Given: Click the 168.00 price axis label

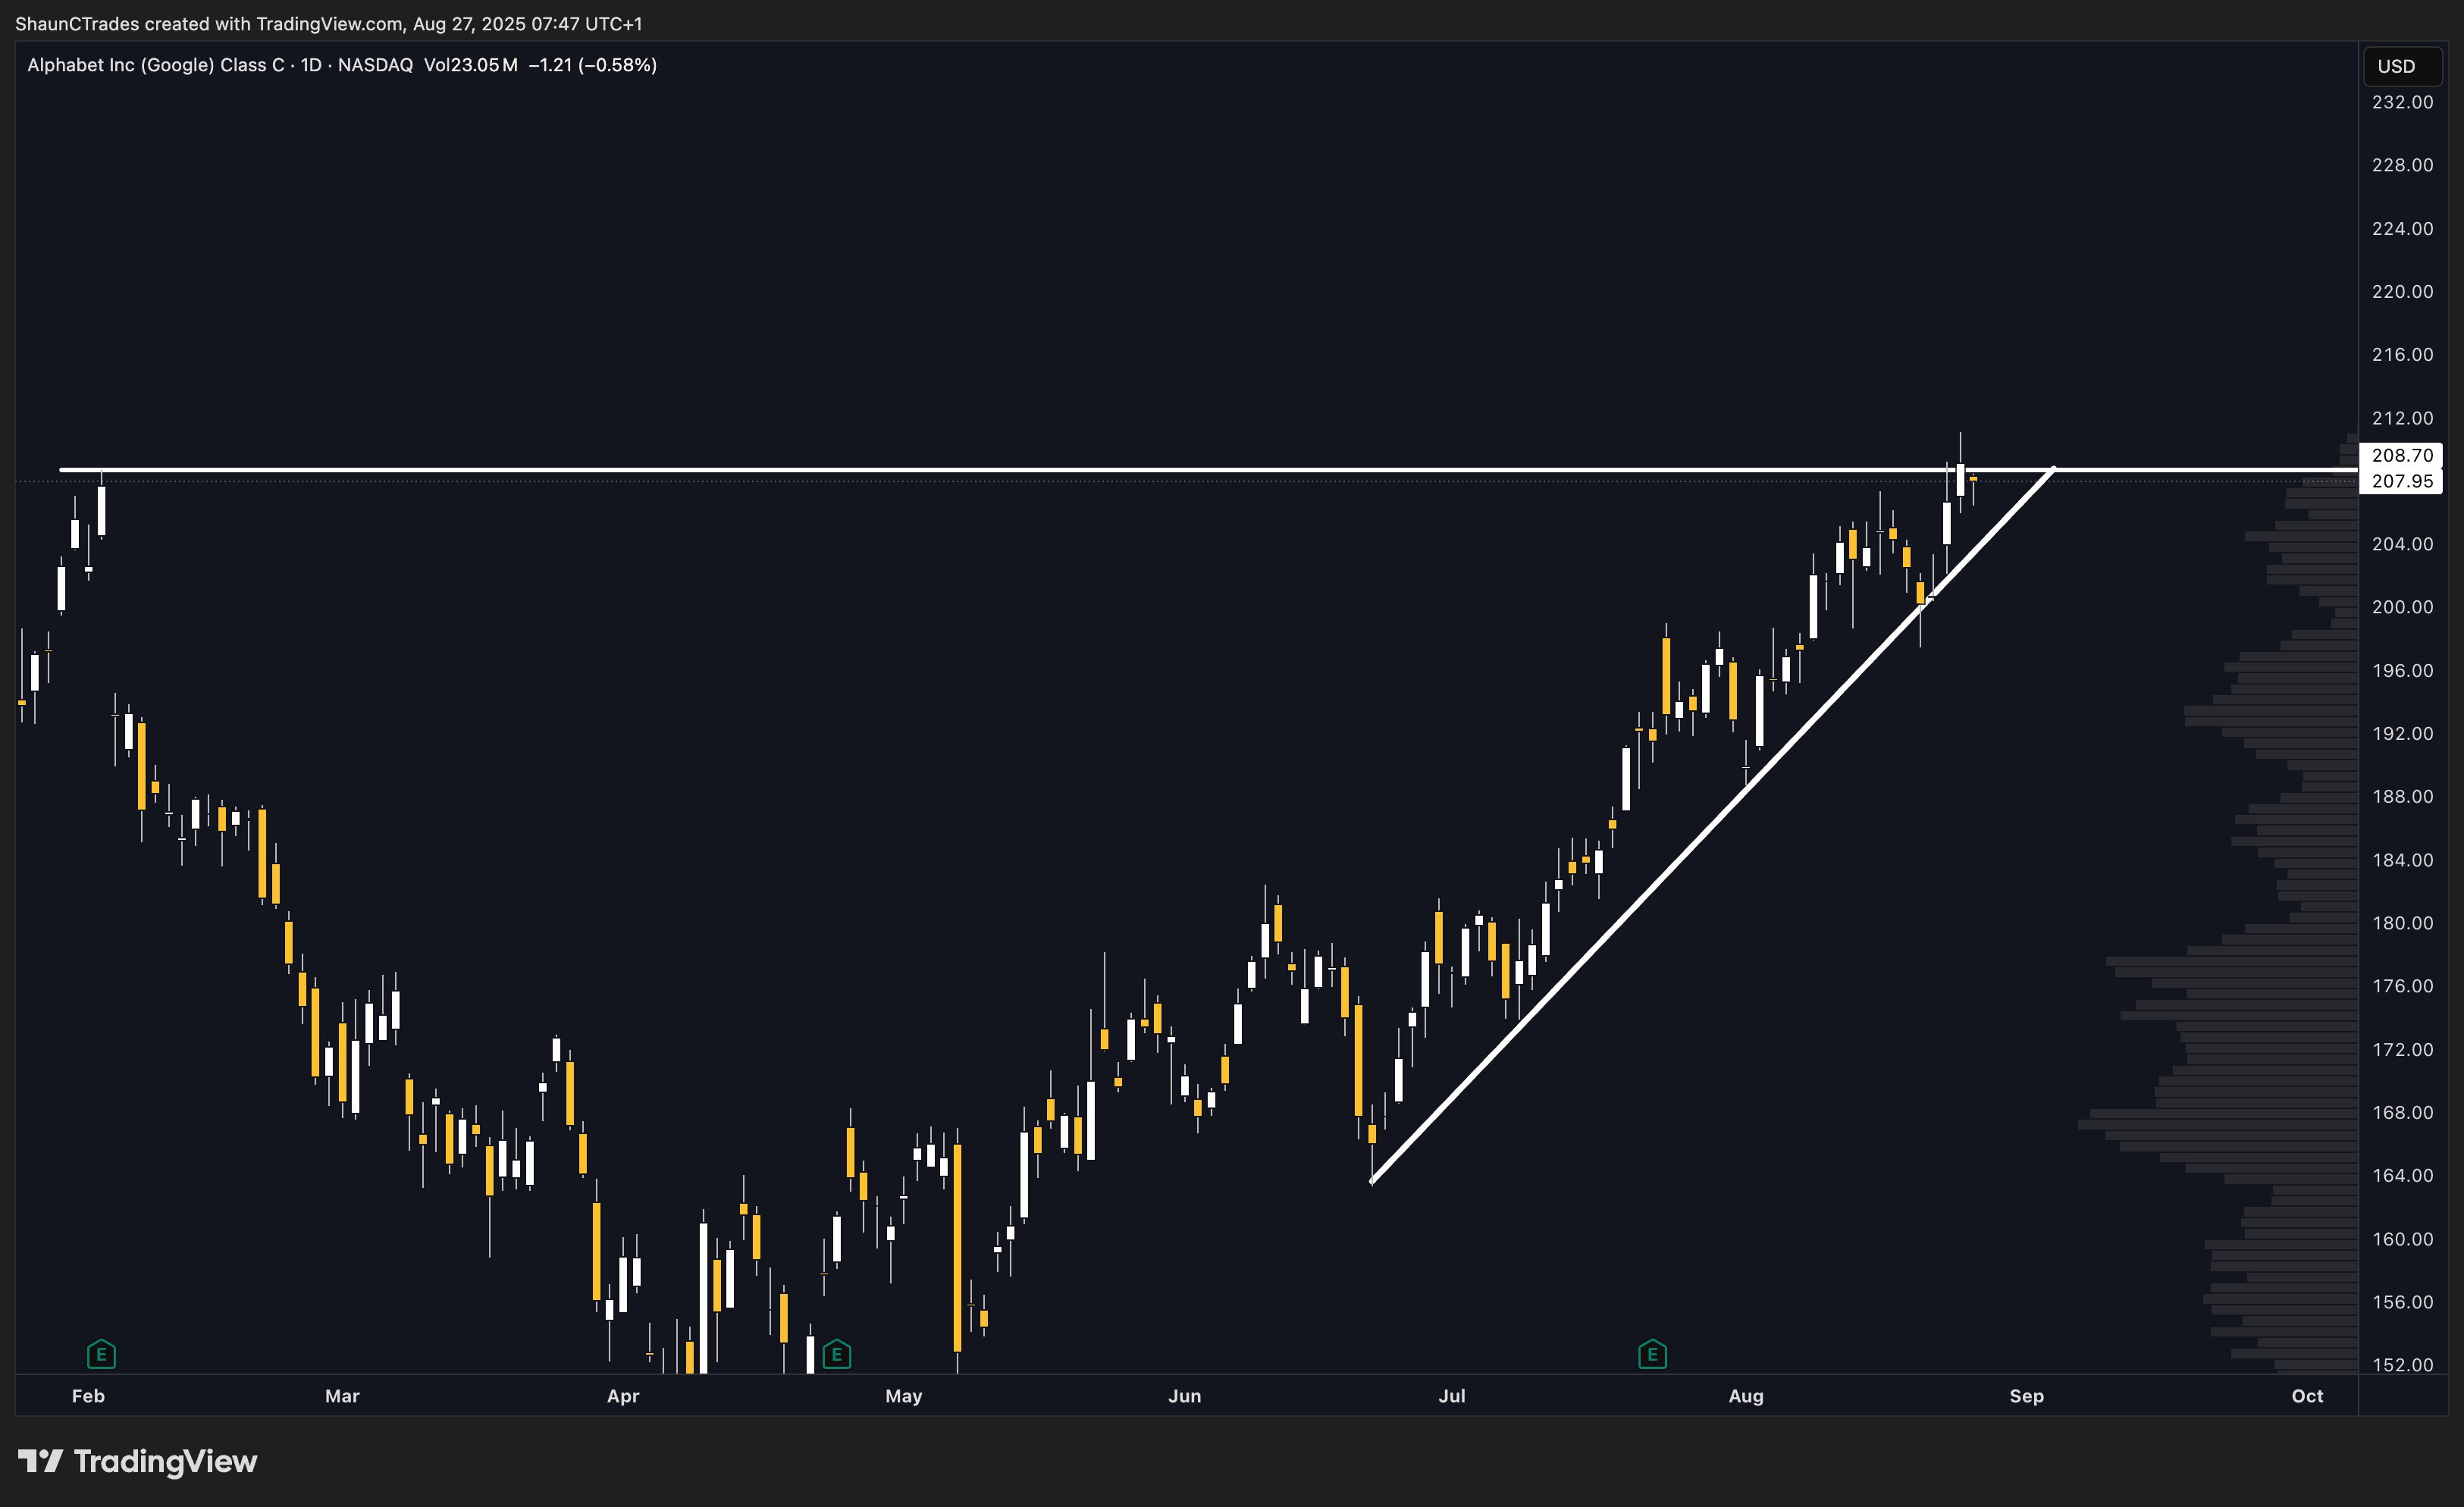Looking at the screenshot, I should [2403, 1112].
